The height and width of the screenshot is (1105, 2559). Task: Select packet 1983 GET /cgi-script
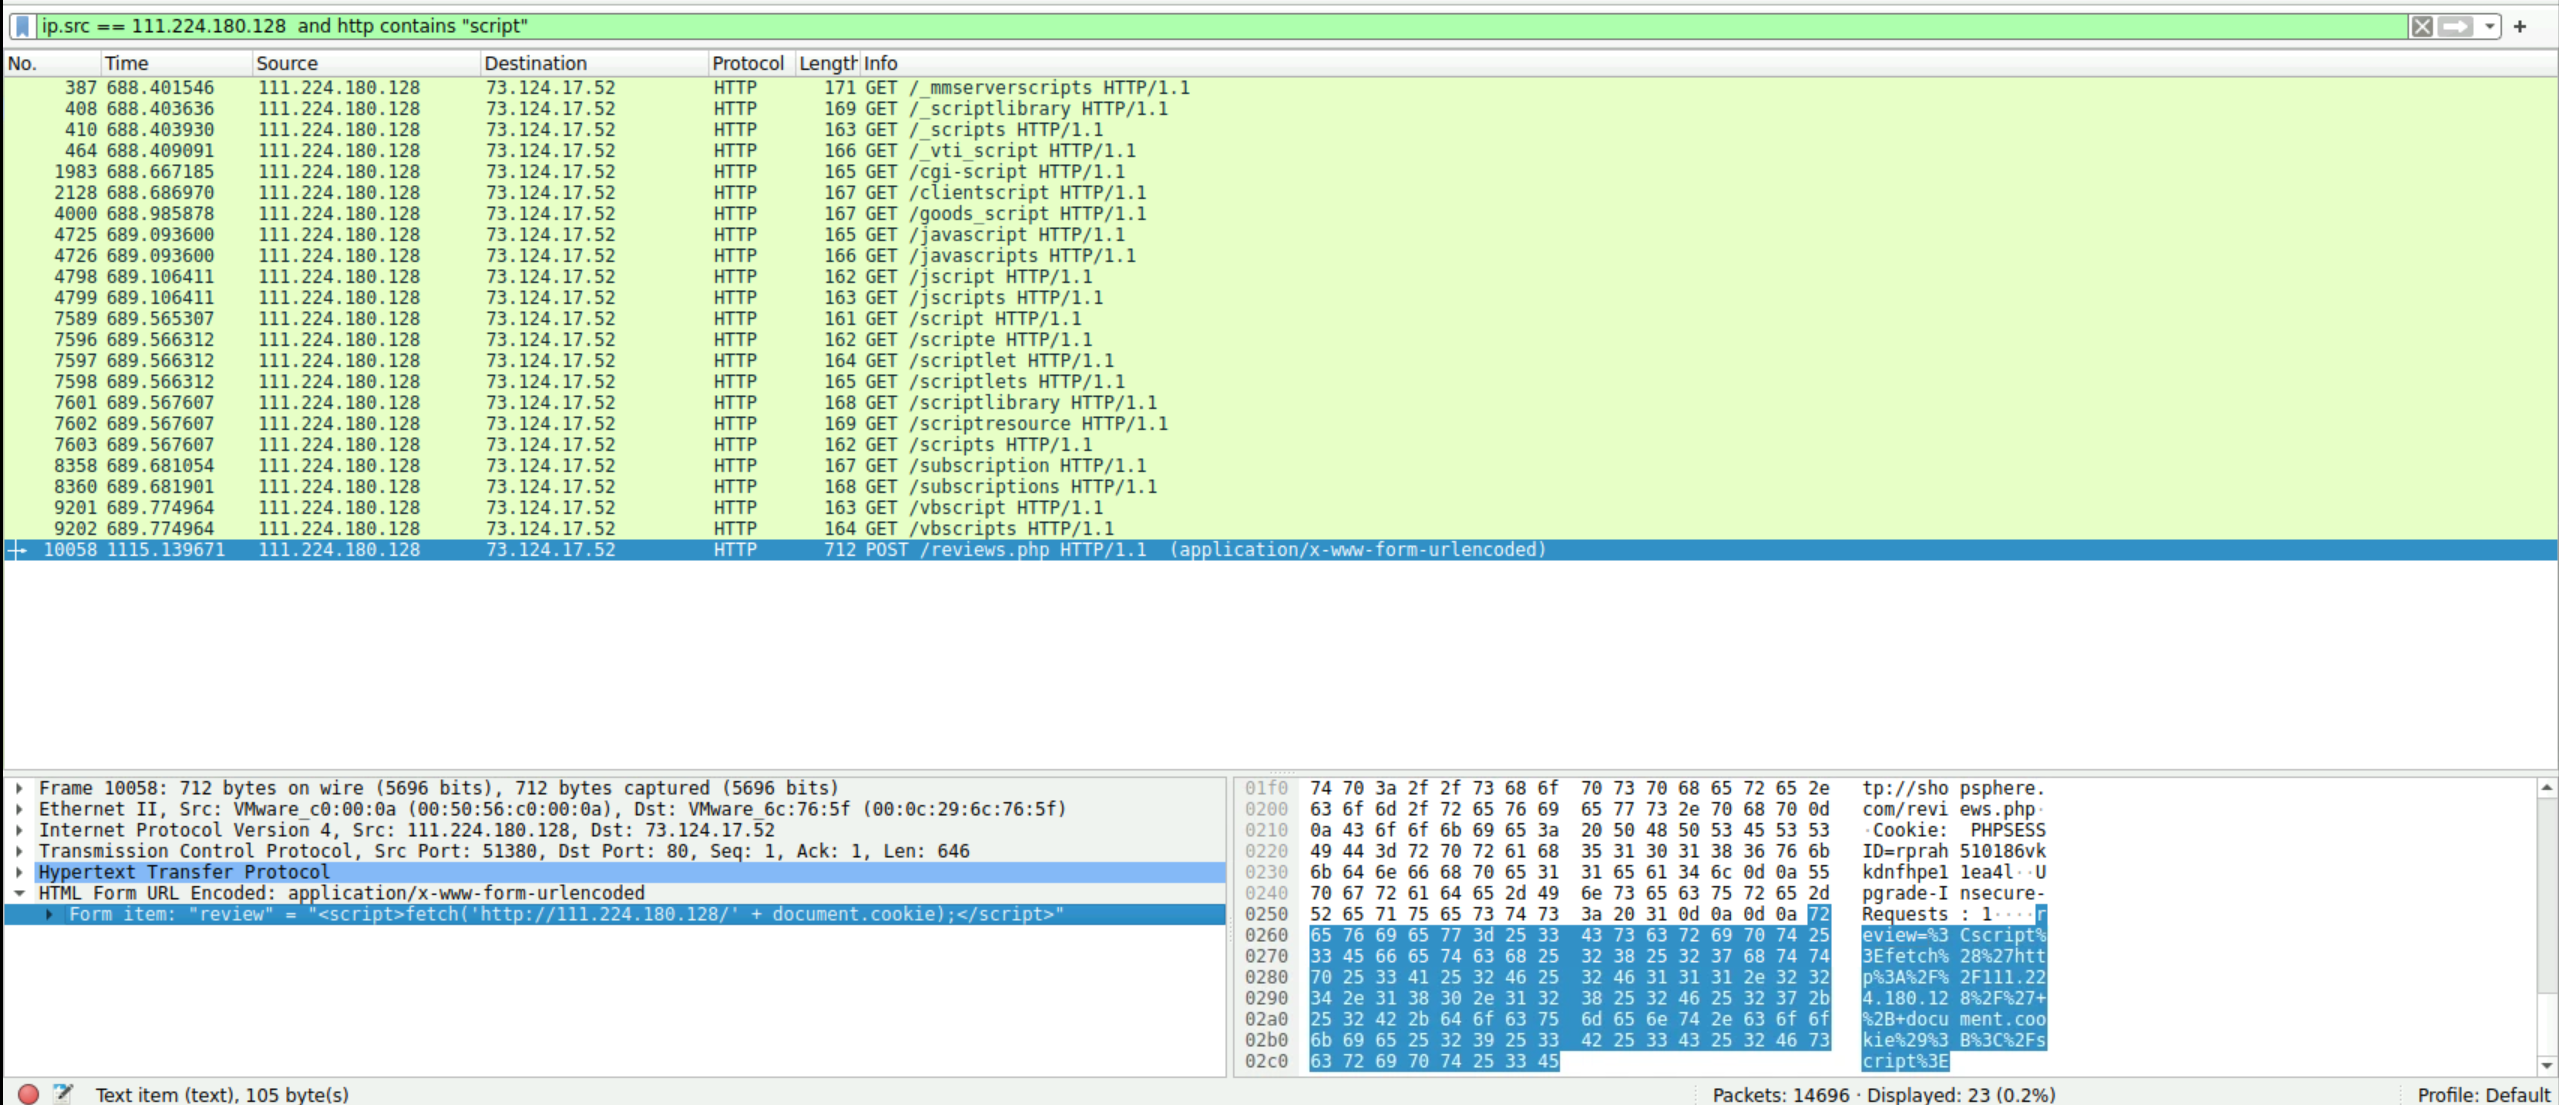click(1280, 172)
